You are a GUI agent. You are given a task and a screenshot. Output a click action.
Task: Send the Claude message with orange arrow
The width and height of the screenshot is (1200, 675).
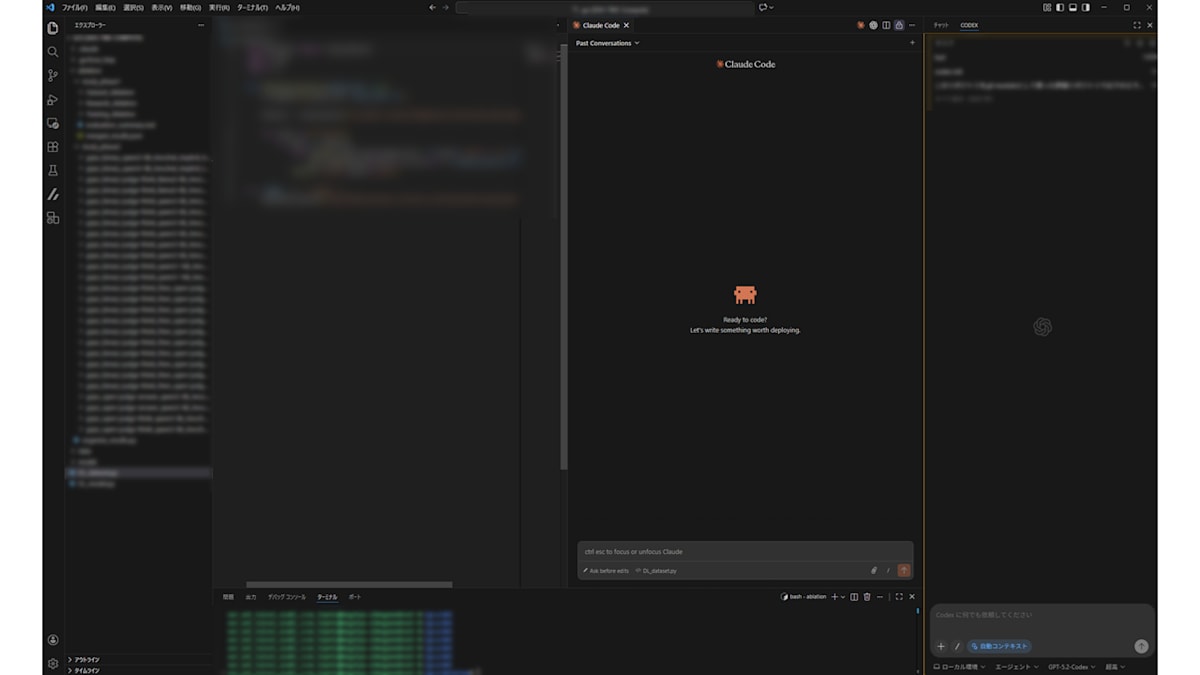[x=904, y=570]
